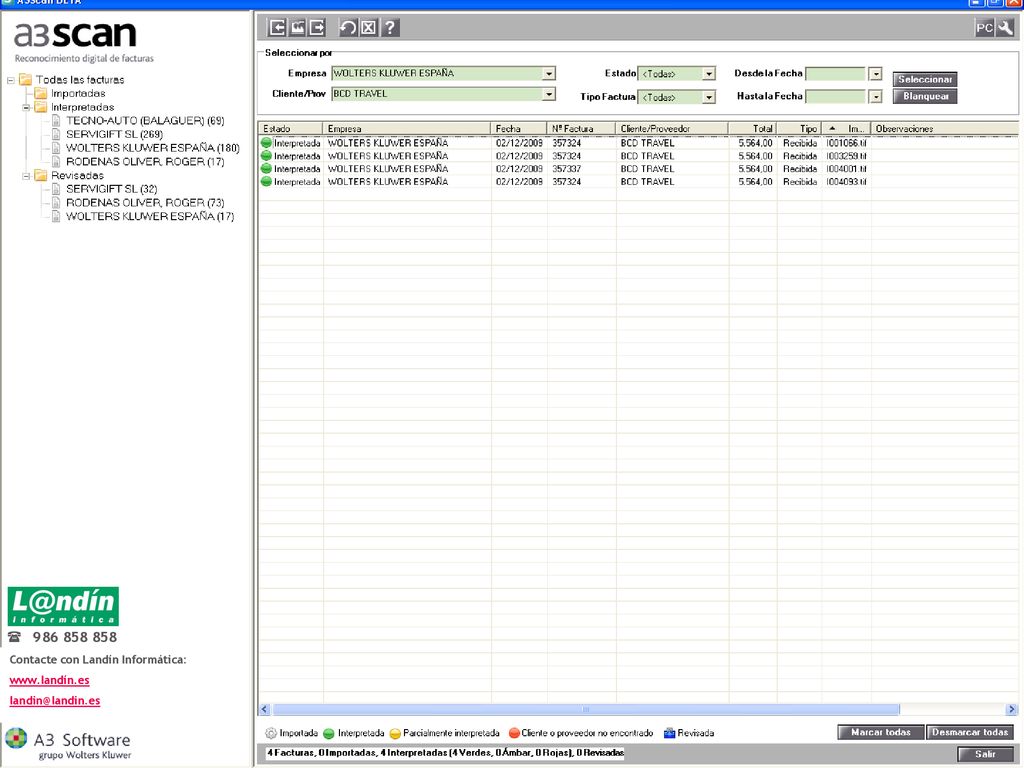Open help with the question mark icon
This screenshot has width=1024, height=768.
[390, 27]
